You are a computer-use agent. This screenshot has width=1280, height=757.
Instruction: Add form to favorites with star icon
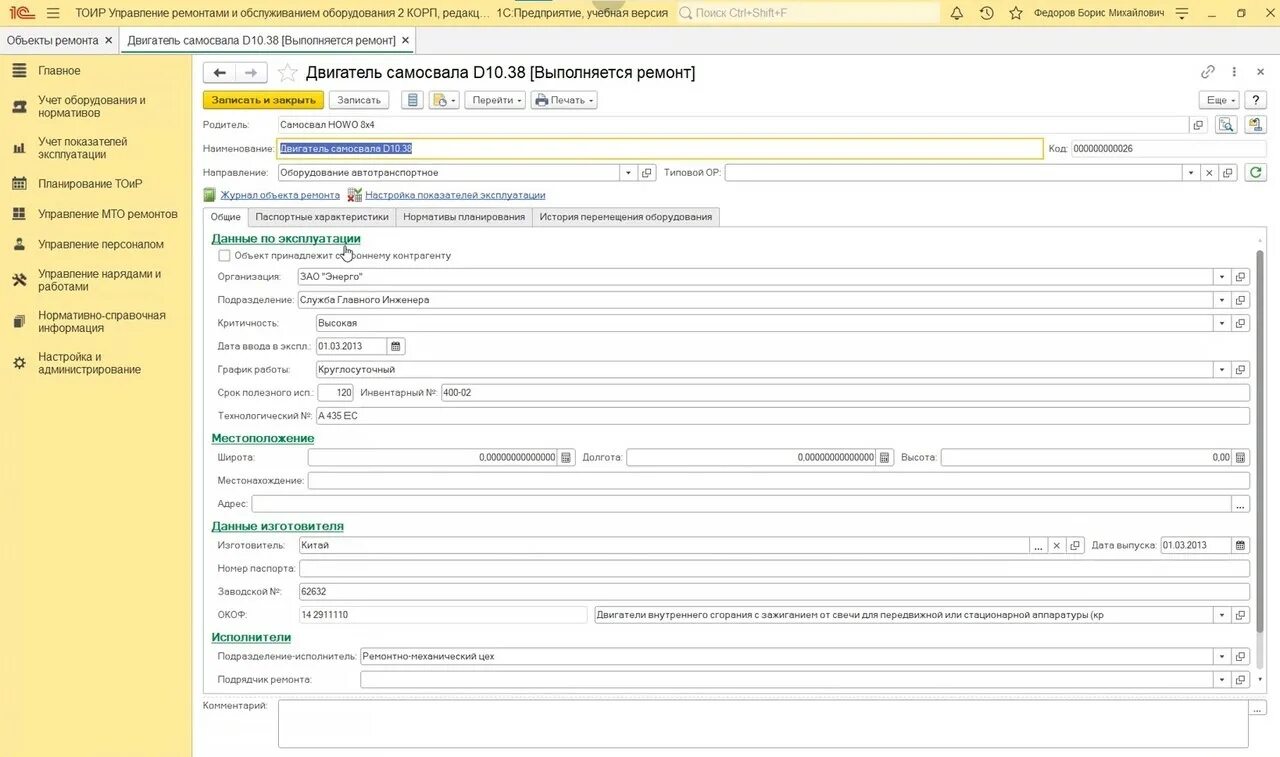[287, 72]
